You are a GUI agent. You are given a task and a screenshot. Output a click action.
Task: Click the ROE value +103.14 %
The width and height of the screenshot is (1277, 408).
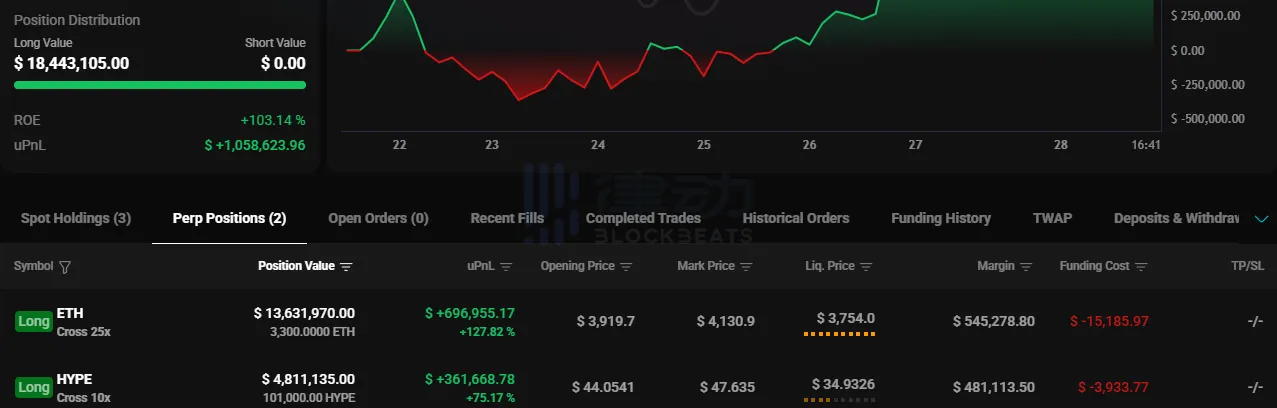pyautogui.click(x=273, y=120)
